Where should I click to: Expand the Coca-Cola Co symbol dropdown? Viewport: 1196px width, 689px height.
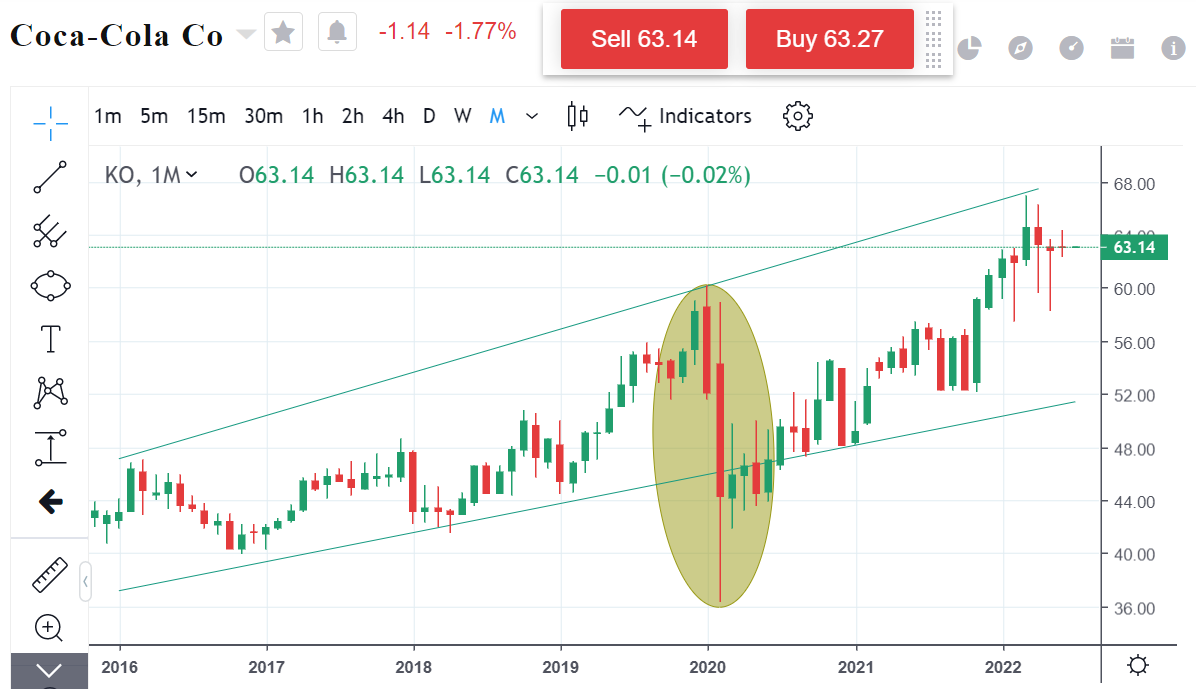(x=245, y=35)
